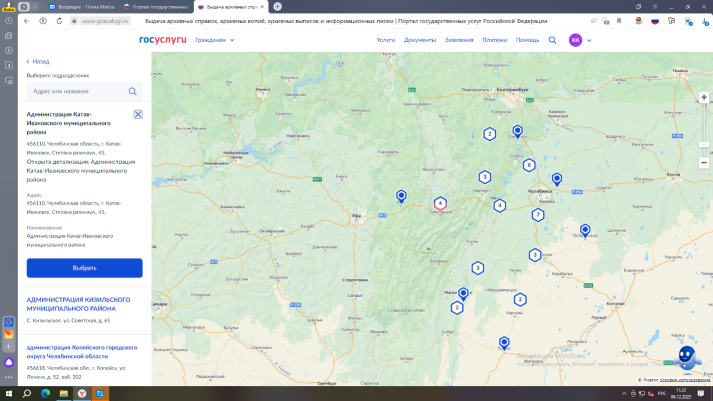Go to the Платежи menu item
Viewport: 713px width, 401px height.
tap(494, 40)
